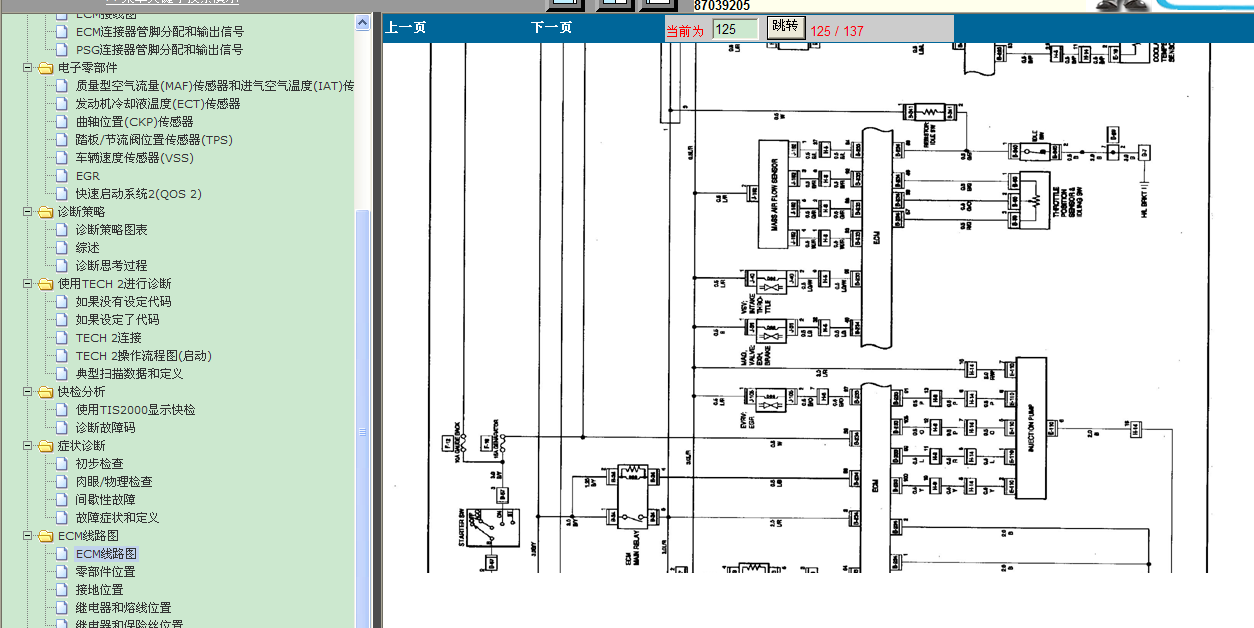
Task: Click page icon beside 接地位置
Action: coord(62,590)
